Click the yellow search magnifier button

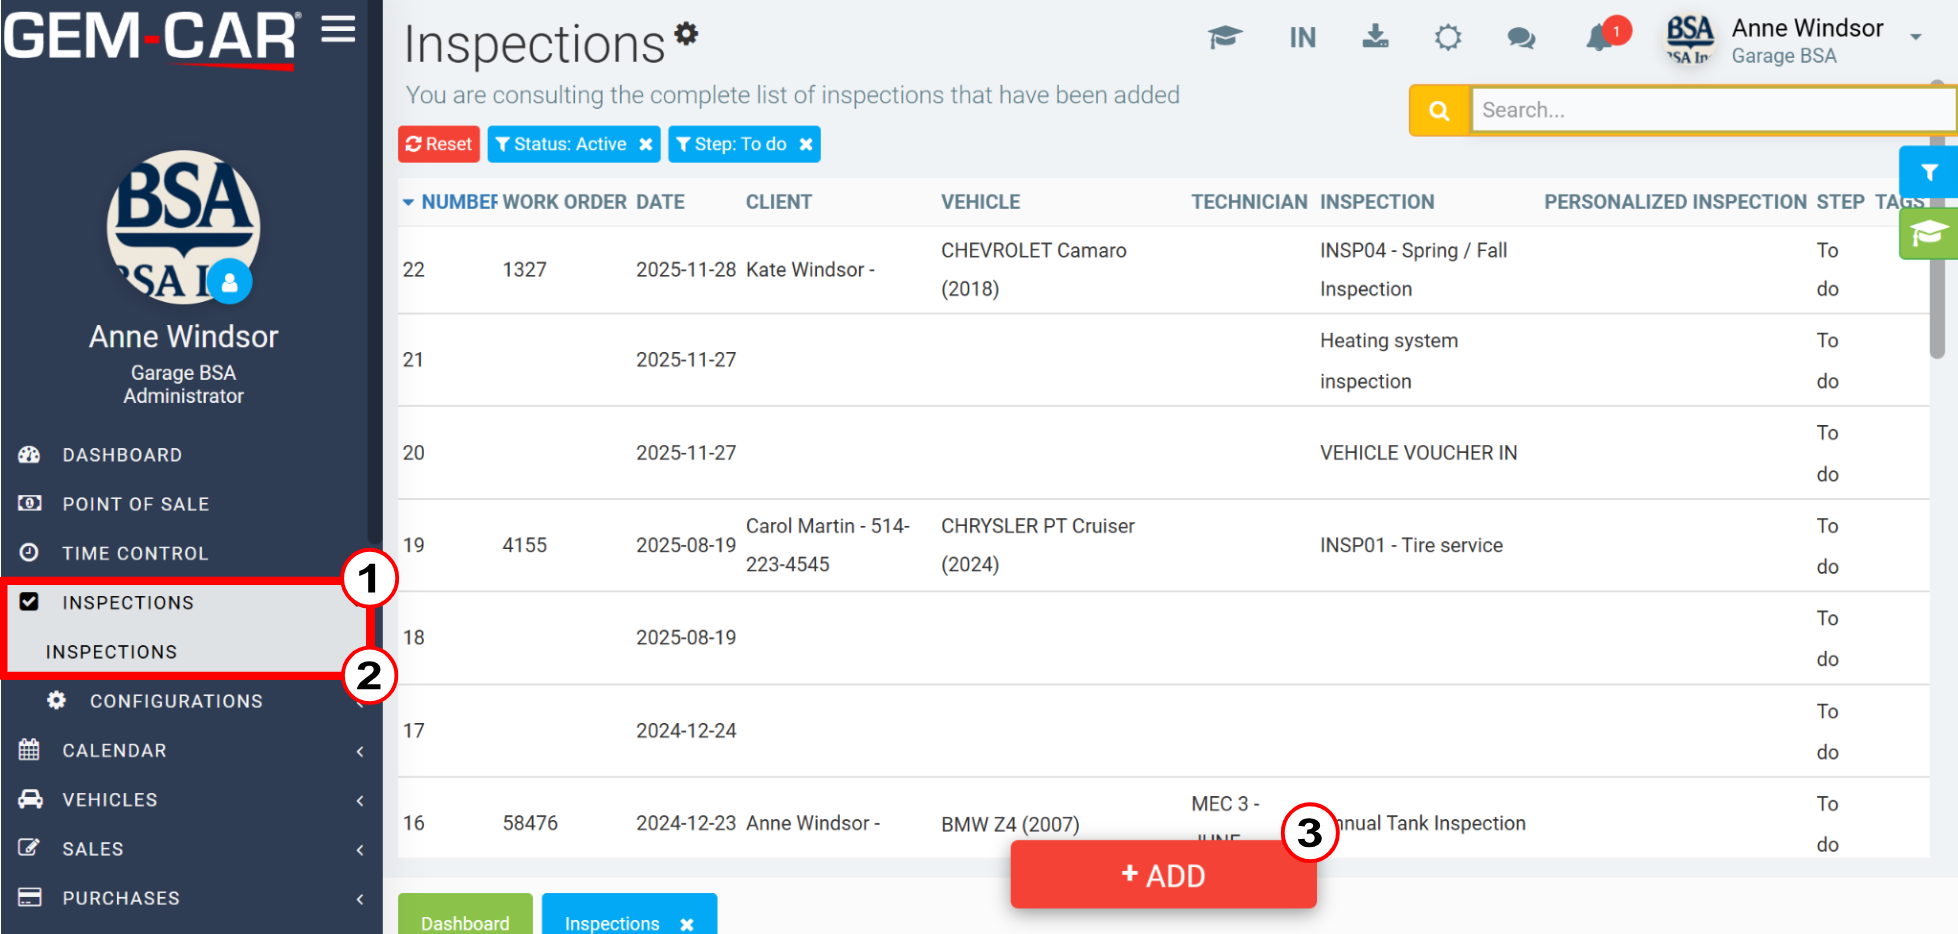[1439, 110]
